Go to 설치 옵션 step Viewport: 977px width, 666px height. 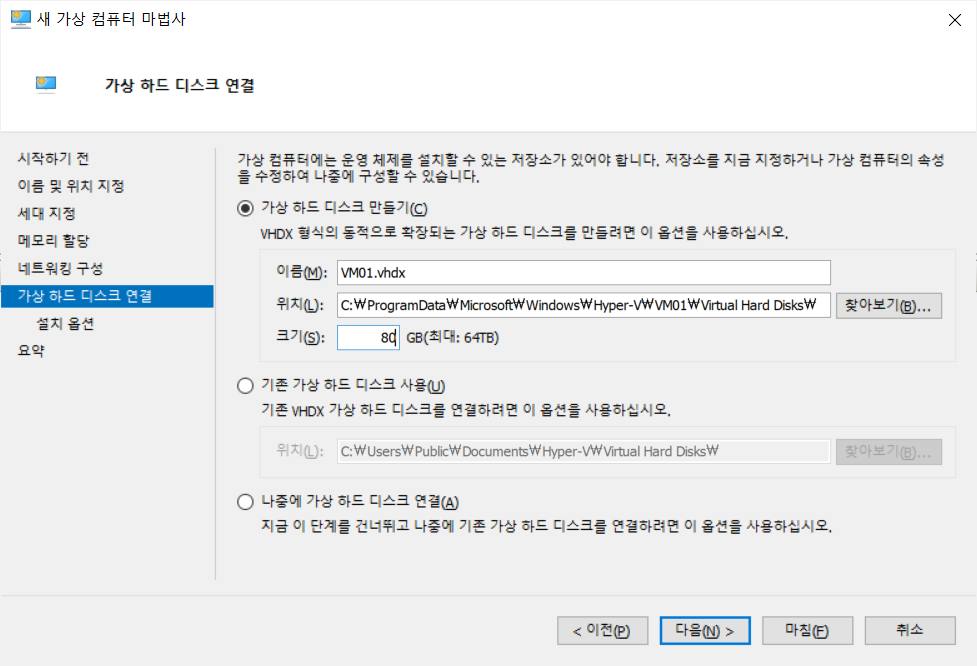pos(65,323)
